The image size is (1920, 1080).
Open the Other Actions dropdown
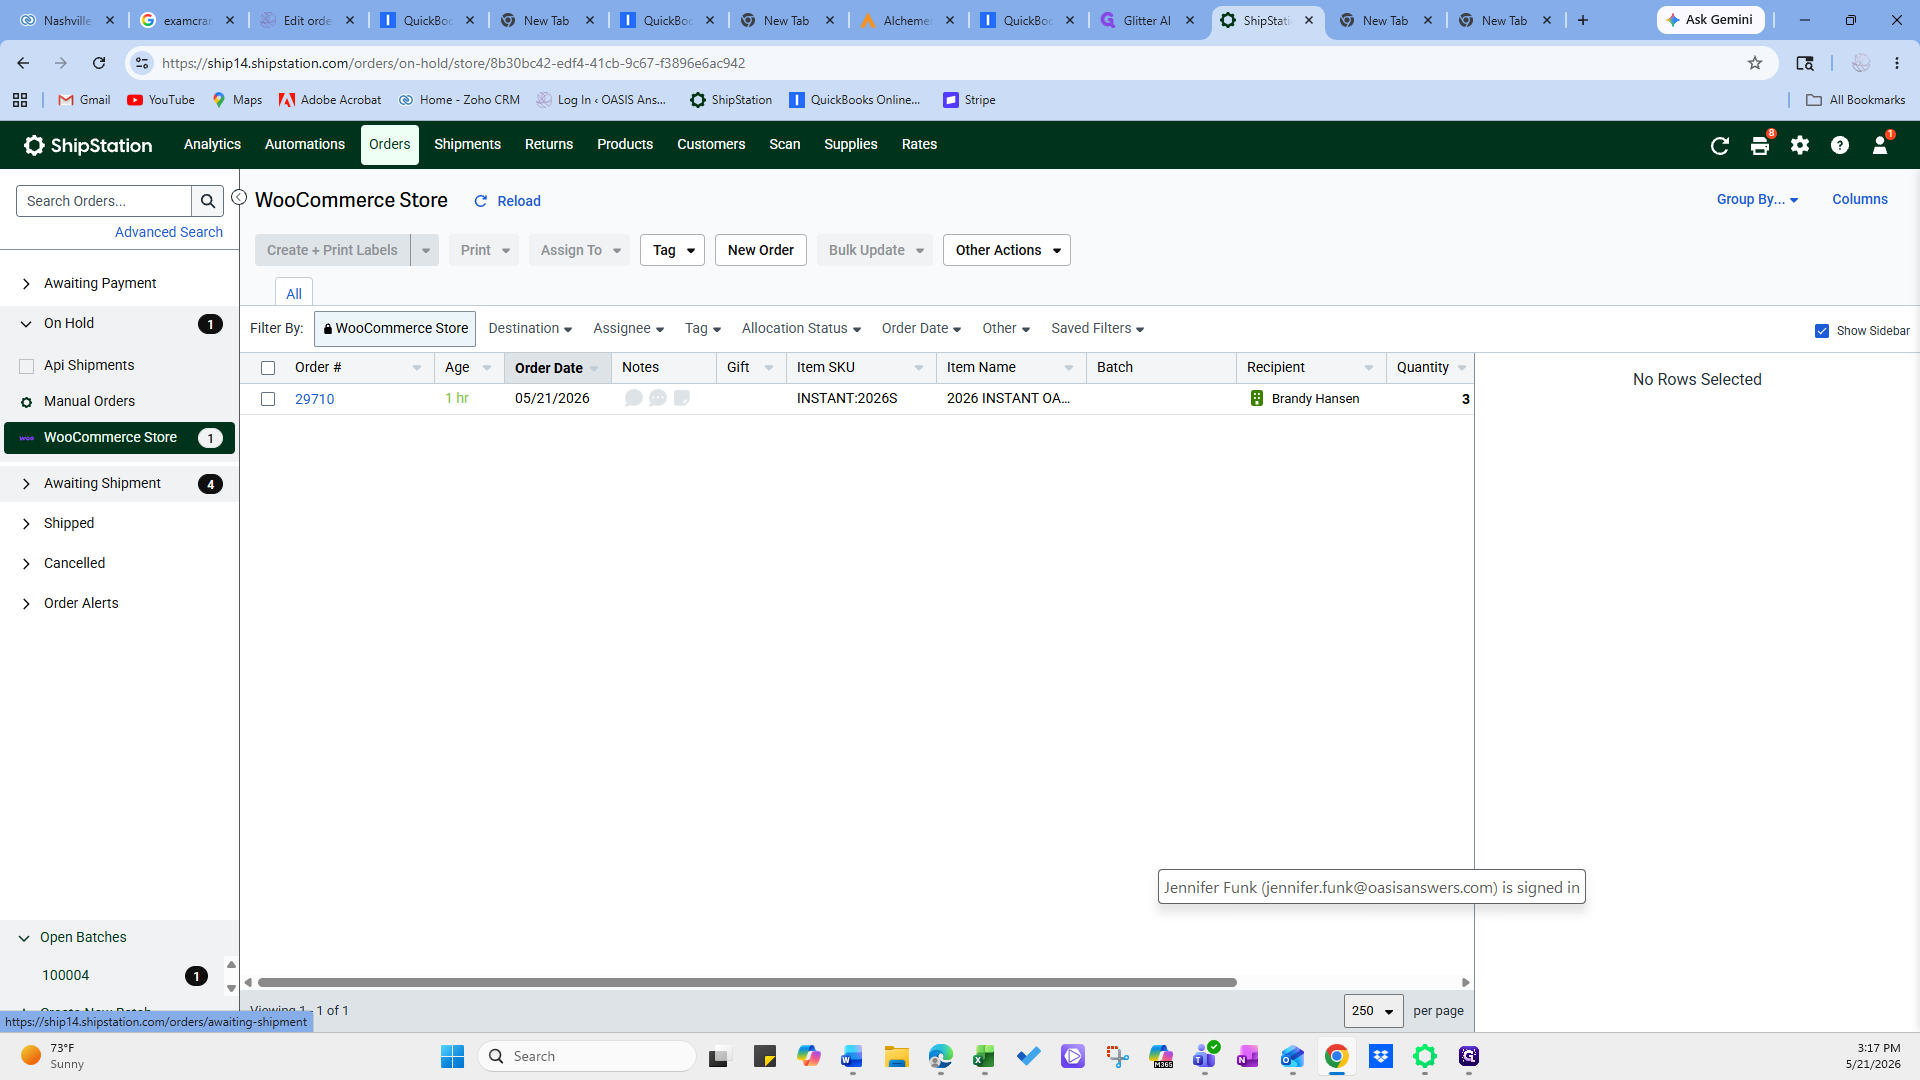(1006, 250)
